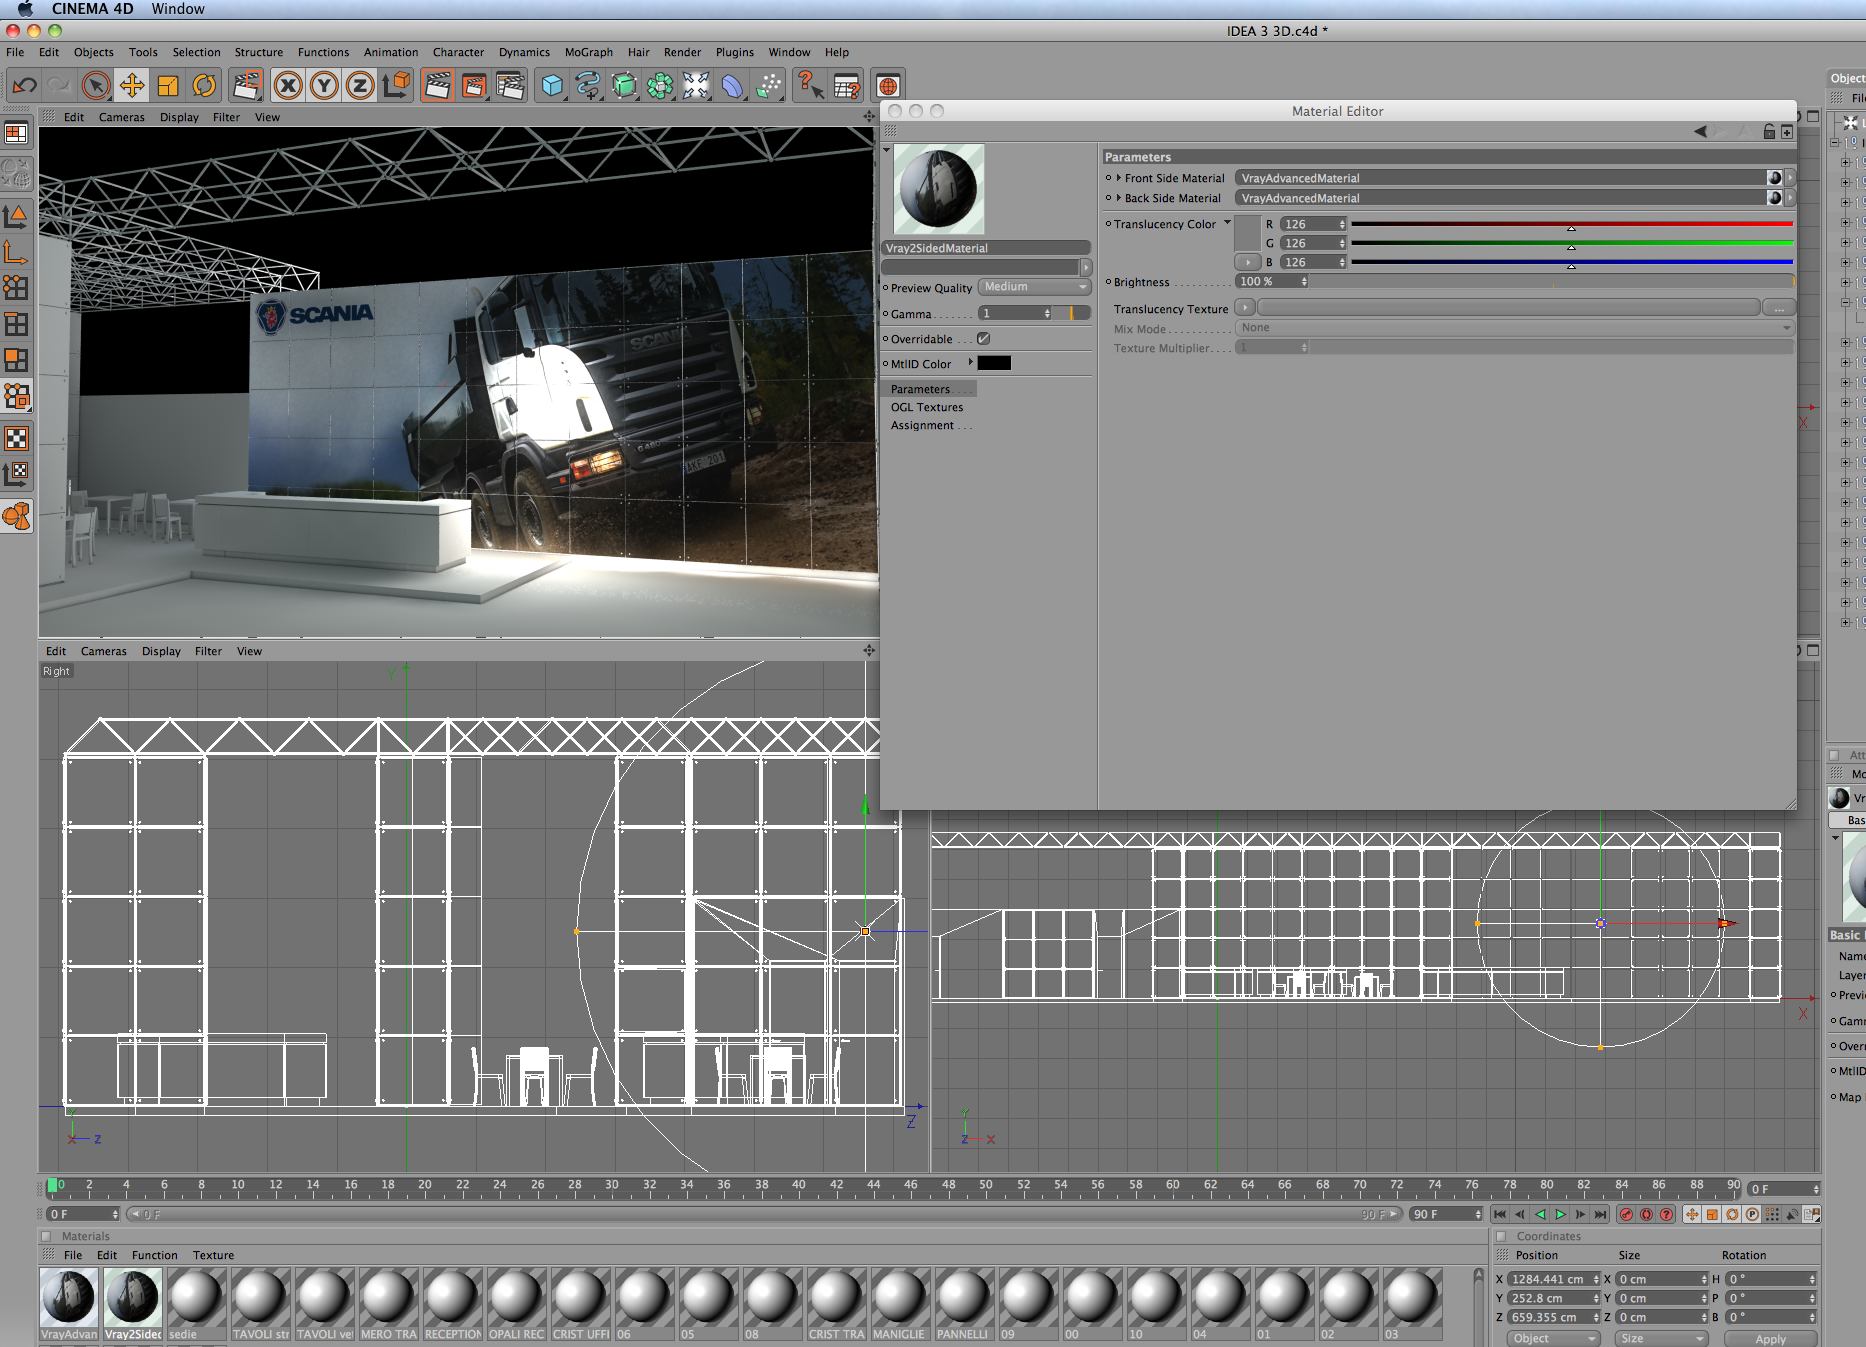Open the Window menu in macOS menu bar
The image size is (1866, 1347).
pos(178,9)
